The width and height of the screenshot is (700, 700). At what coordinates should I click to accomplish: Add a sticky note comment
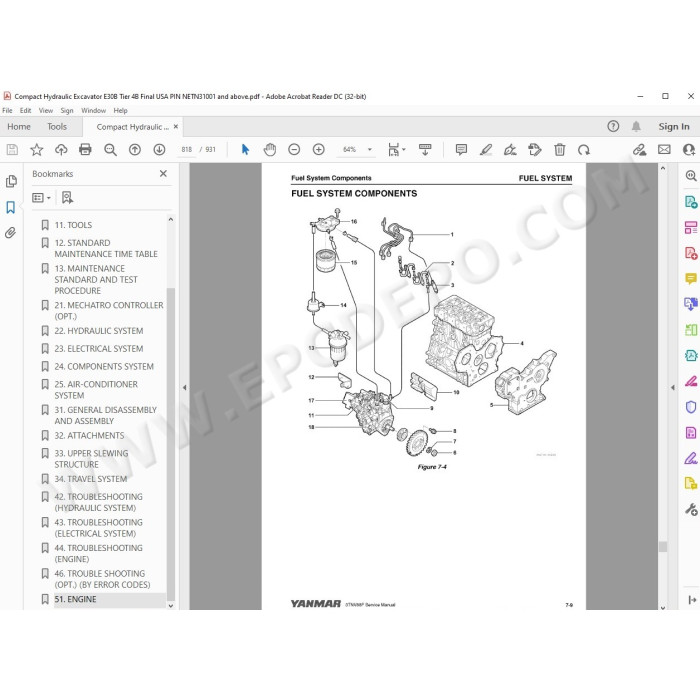point(461,150)
